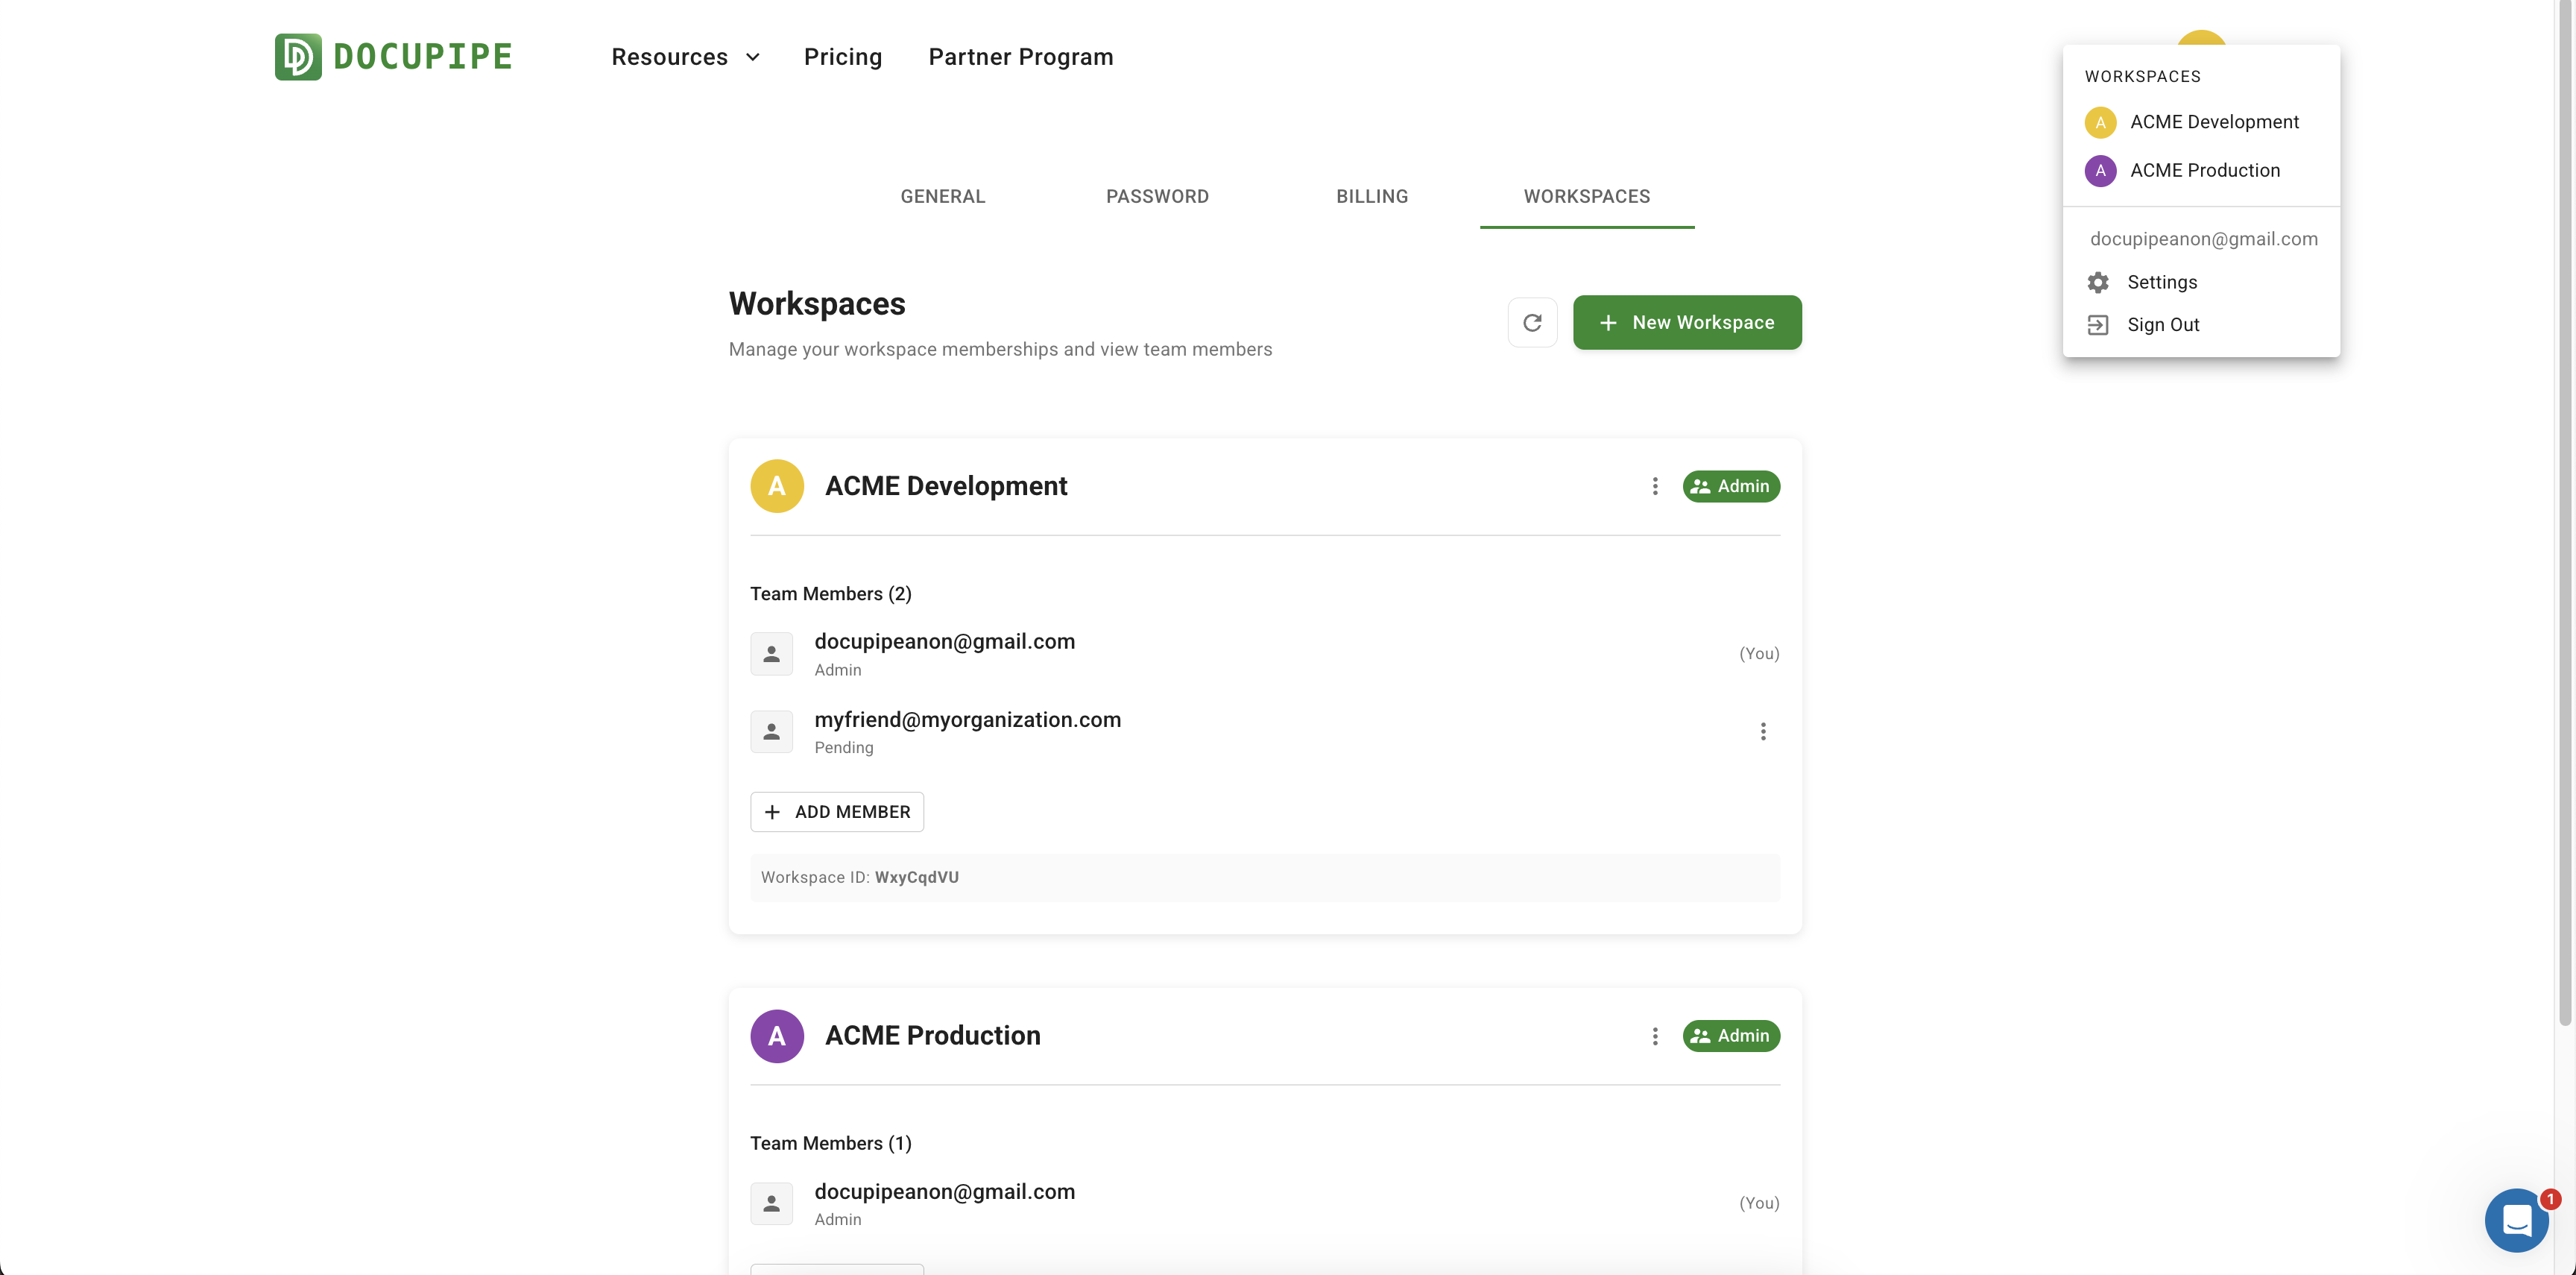Open ACME Development three-dot options menu
The height and width of the screenshot is (1275, 2576).
[x=1654, y=486]
